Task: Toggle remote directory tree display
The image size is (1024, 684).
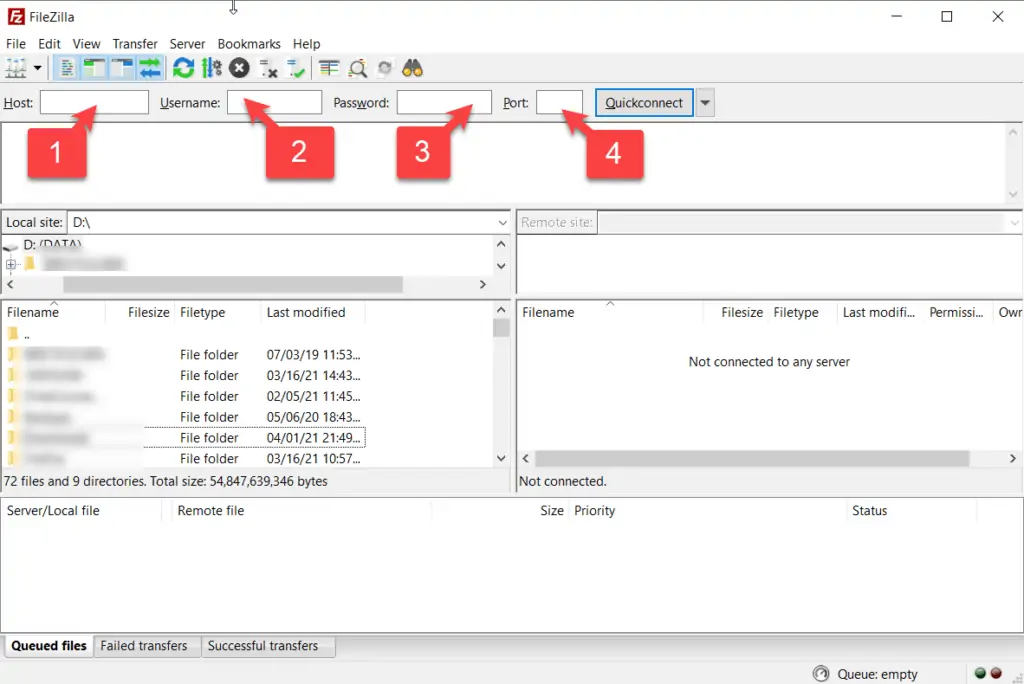Action: click(x=121, y=68)
